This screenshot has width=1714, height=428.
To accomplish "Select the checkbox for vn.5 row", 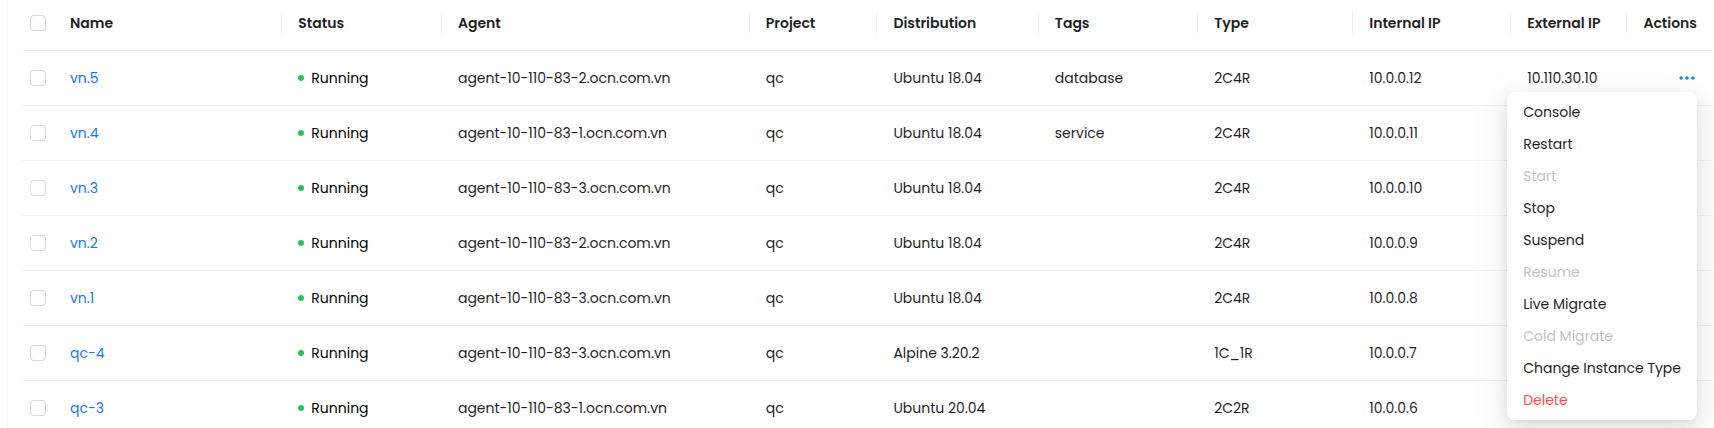I will [38, 78].
